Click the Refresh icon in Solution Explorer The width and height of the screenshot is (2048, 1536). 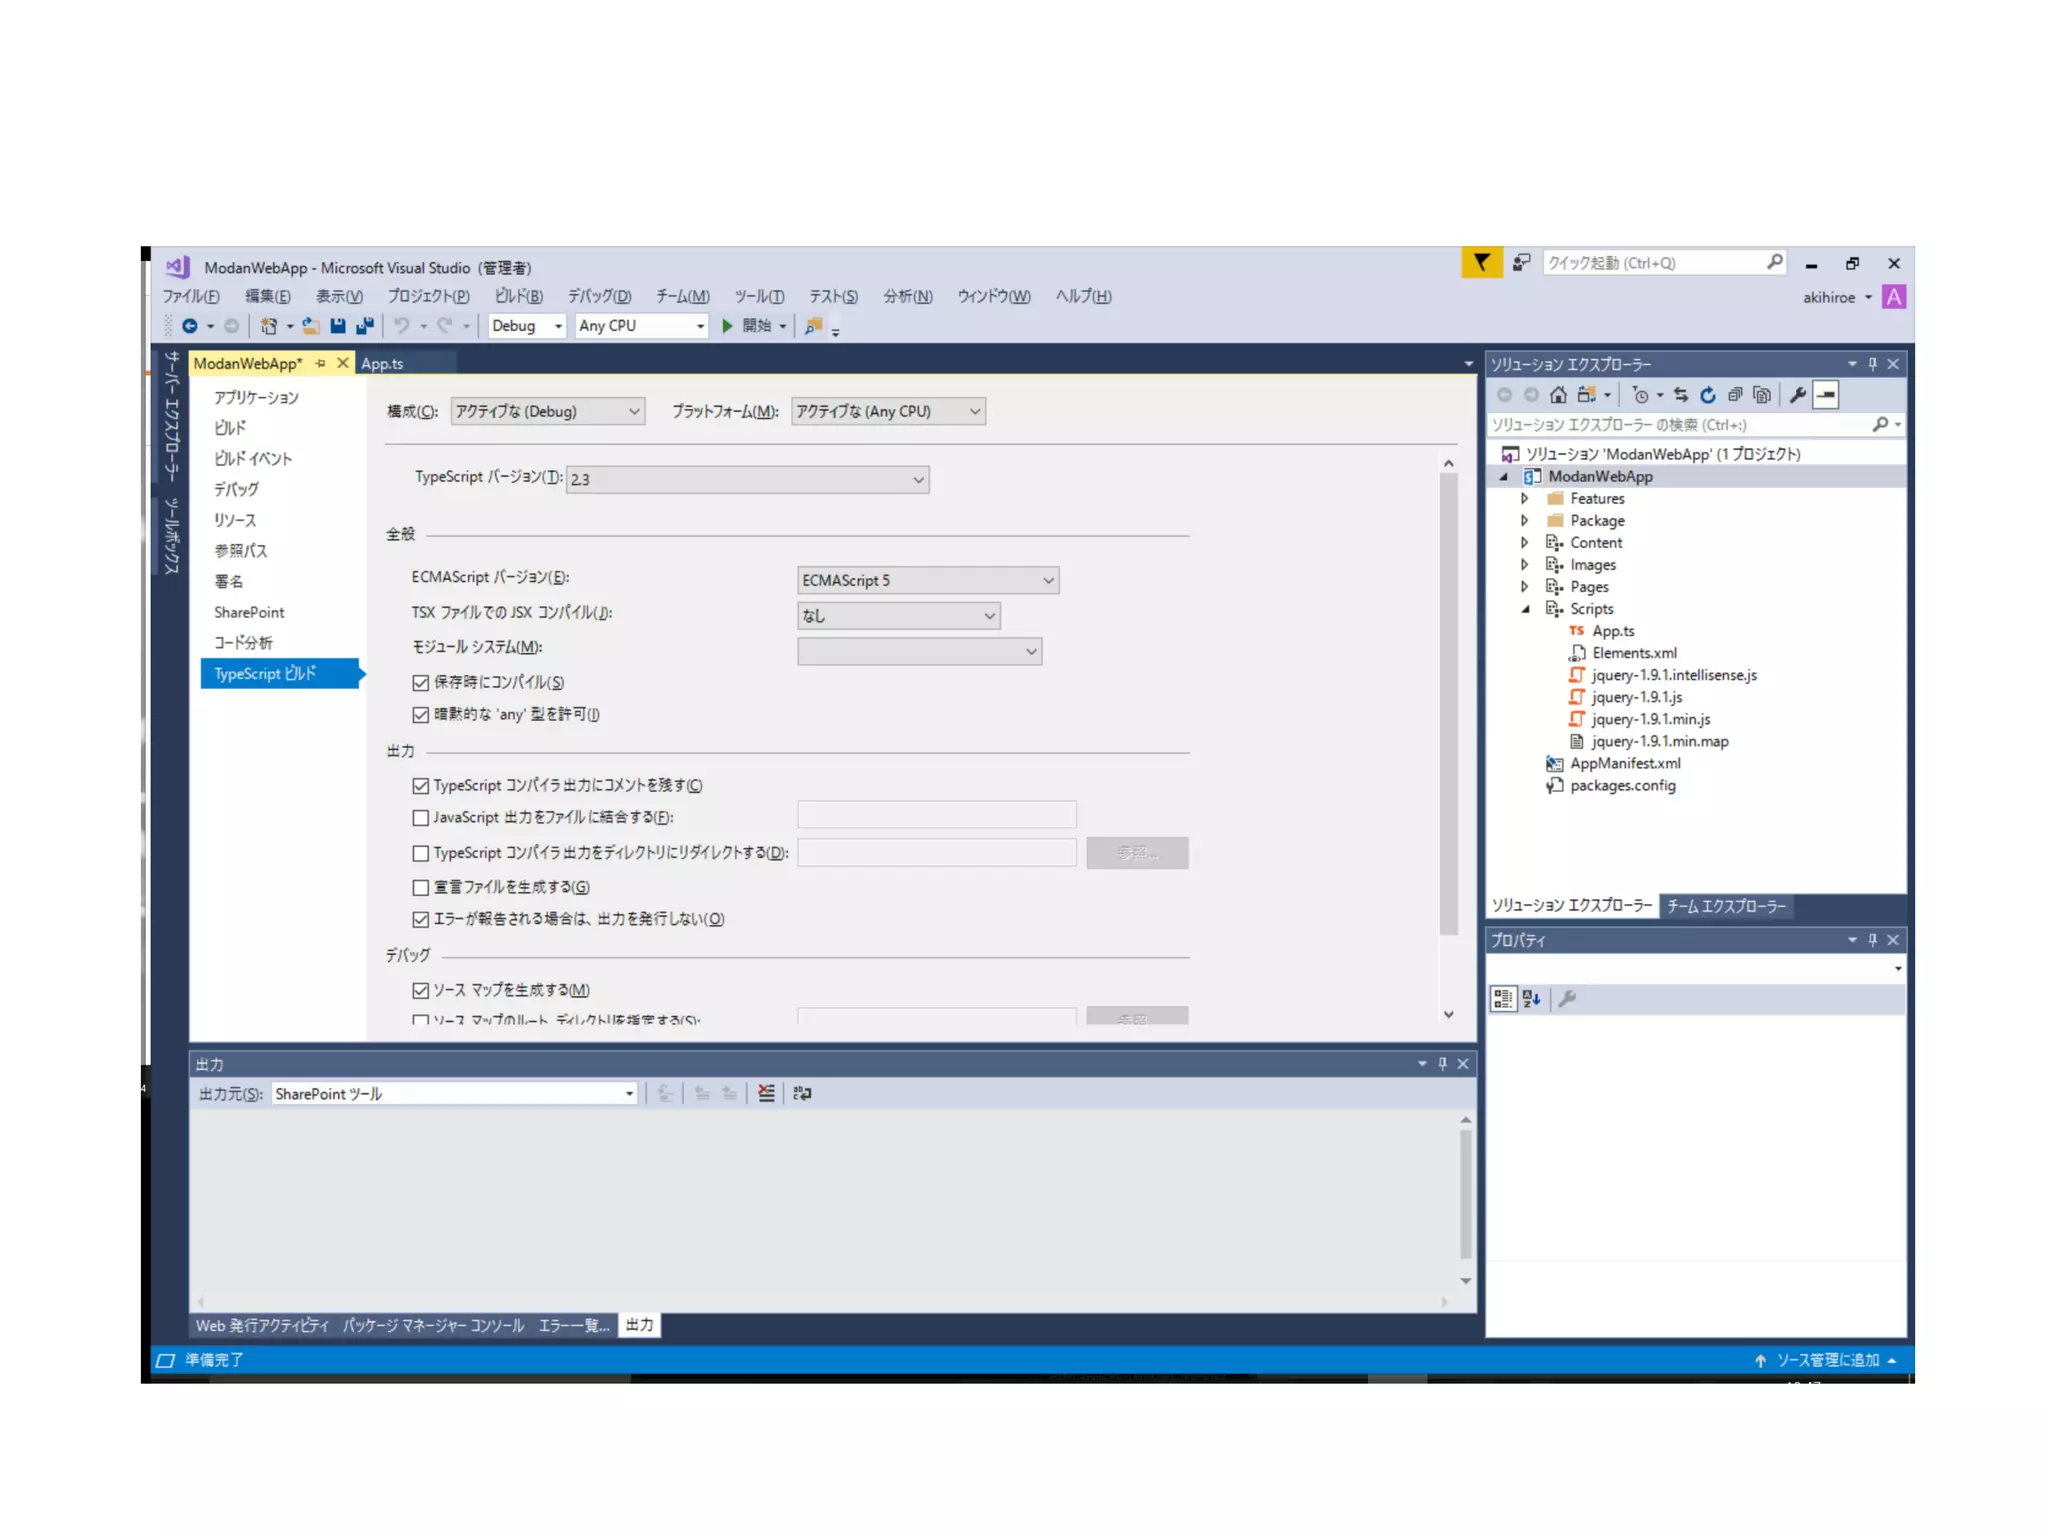pos(1708,395)
